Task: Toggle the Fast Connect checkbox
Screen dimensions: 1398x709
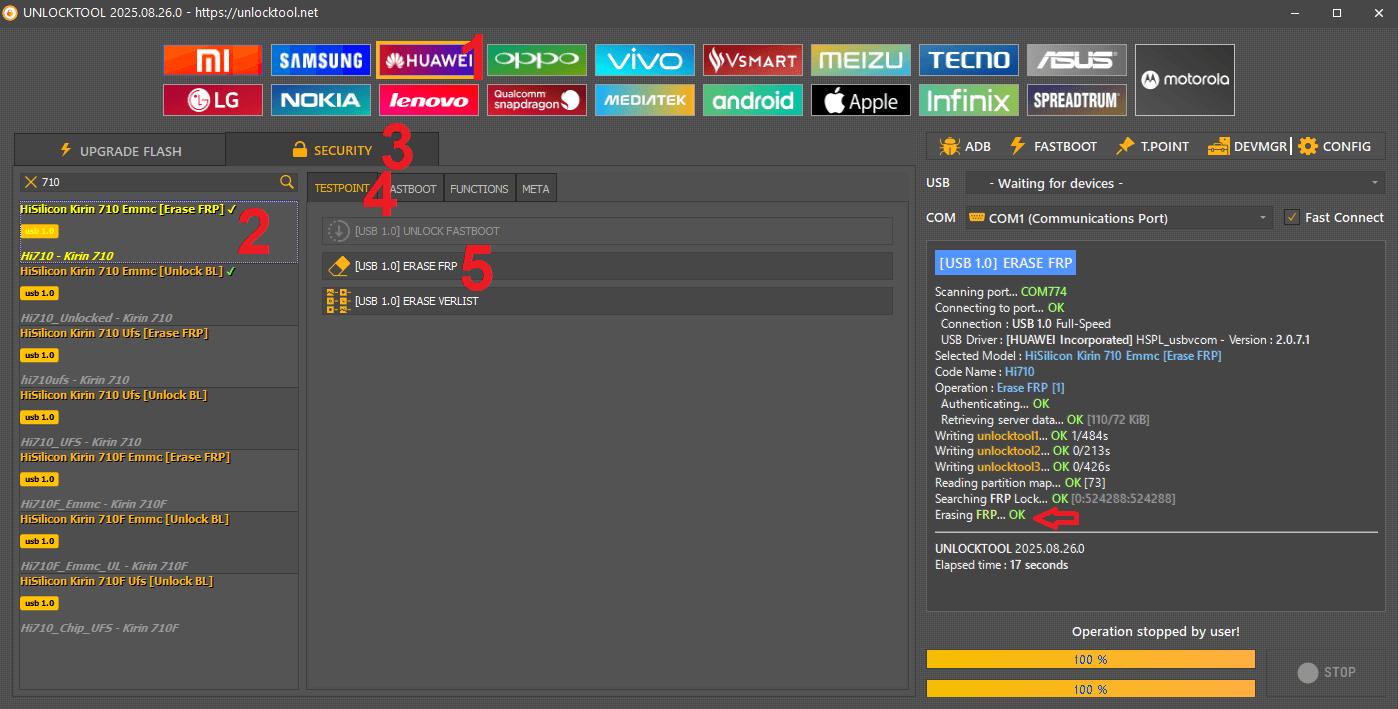Action: 1292,217
